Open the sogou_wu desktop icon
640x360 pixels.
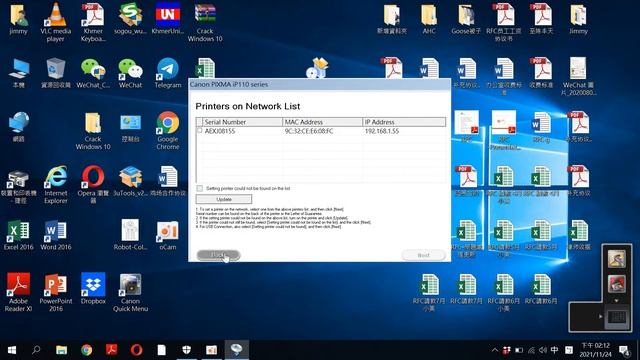point(130,18)
